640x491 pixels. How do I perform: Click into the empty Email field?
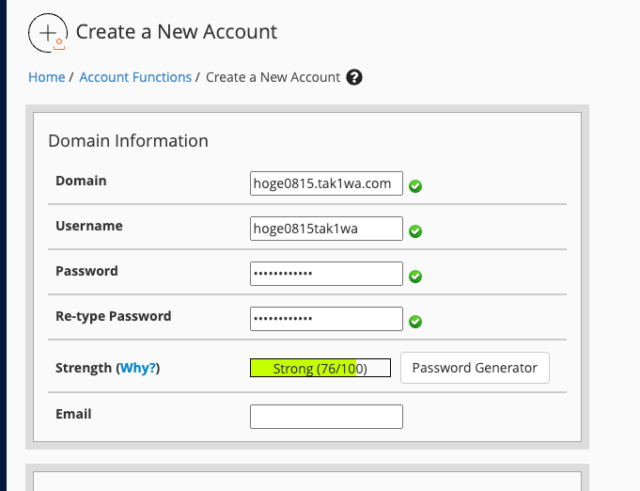click(326, 416)
